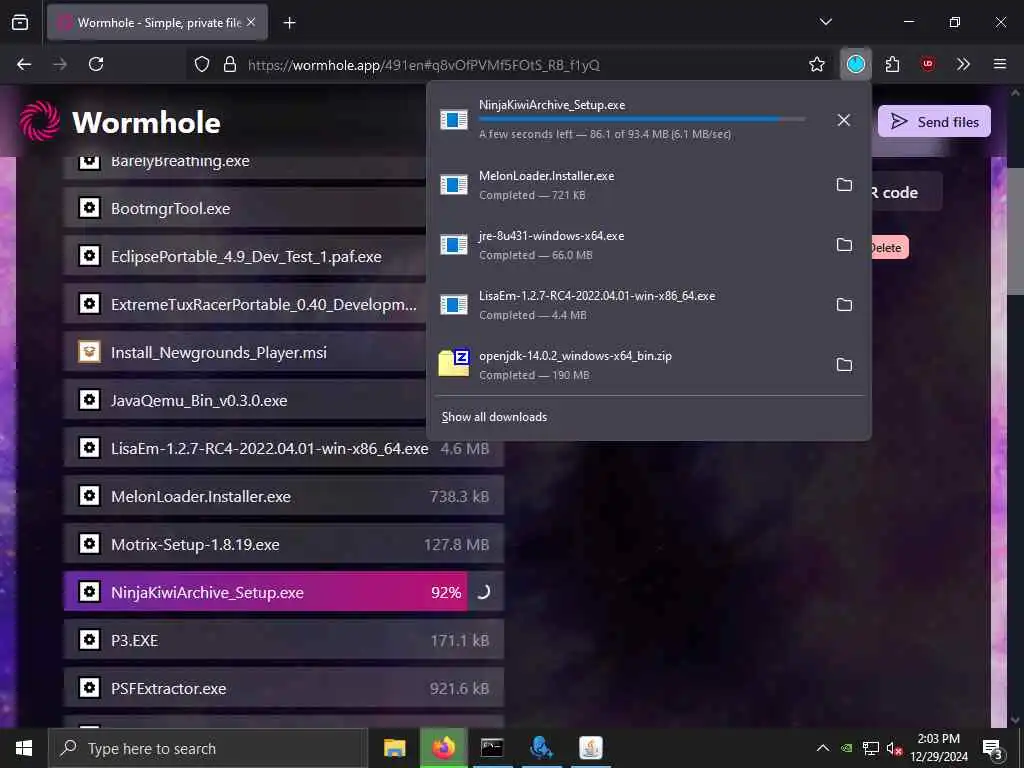Download Install_Newgrounds_Player.msi

click(x=246, y=353)
